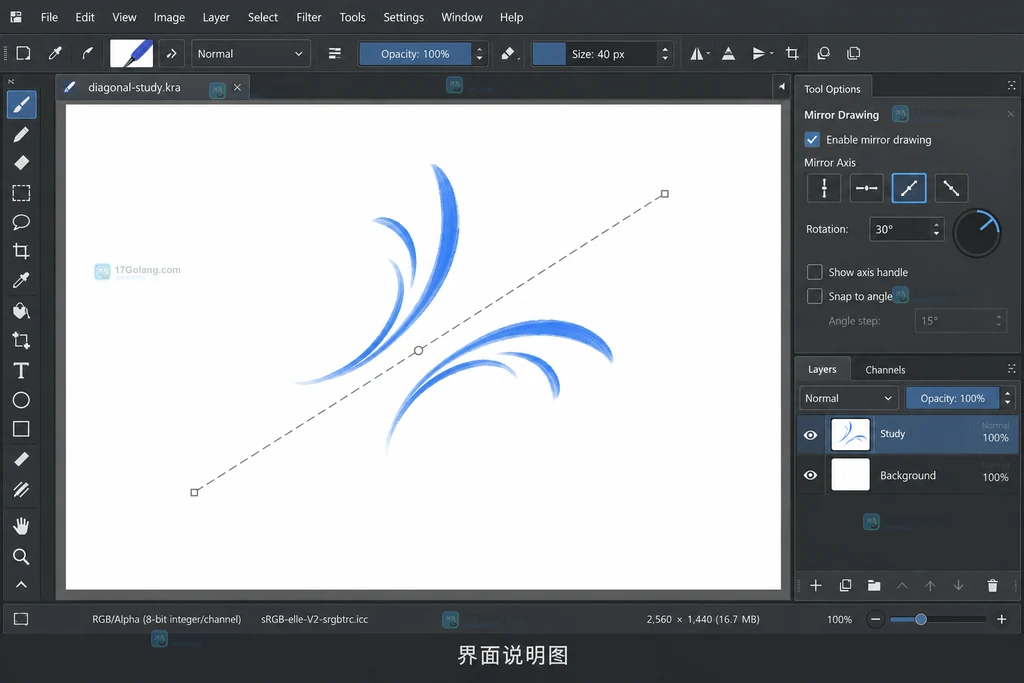Hide the Background layer
The image size is (1024, 683).
(810, 475)
